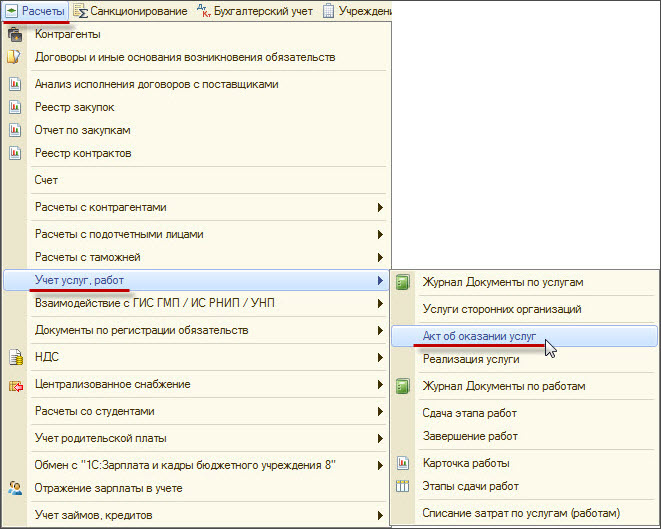
Task: Click the green journal icon for Документы по работам
Action: (x=403, y=386)
